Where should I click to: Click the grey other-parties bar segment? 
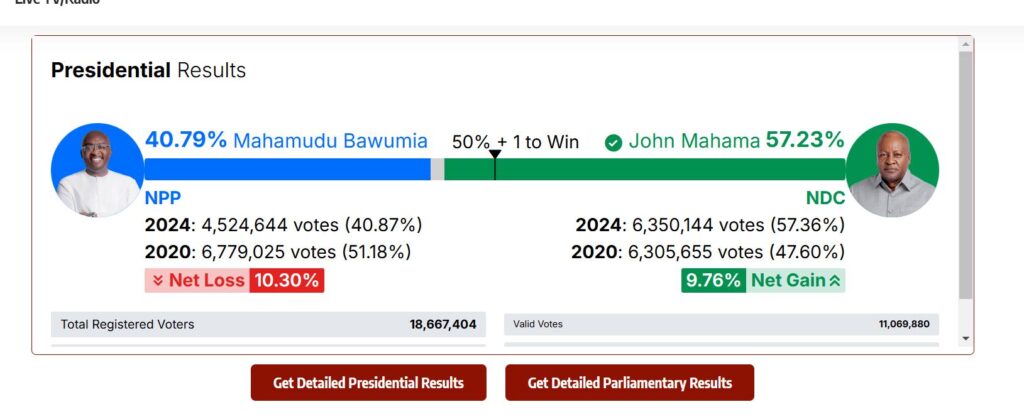(438, 169)
